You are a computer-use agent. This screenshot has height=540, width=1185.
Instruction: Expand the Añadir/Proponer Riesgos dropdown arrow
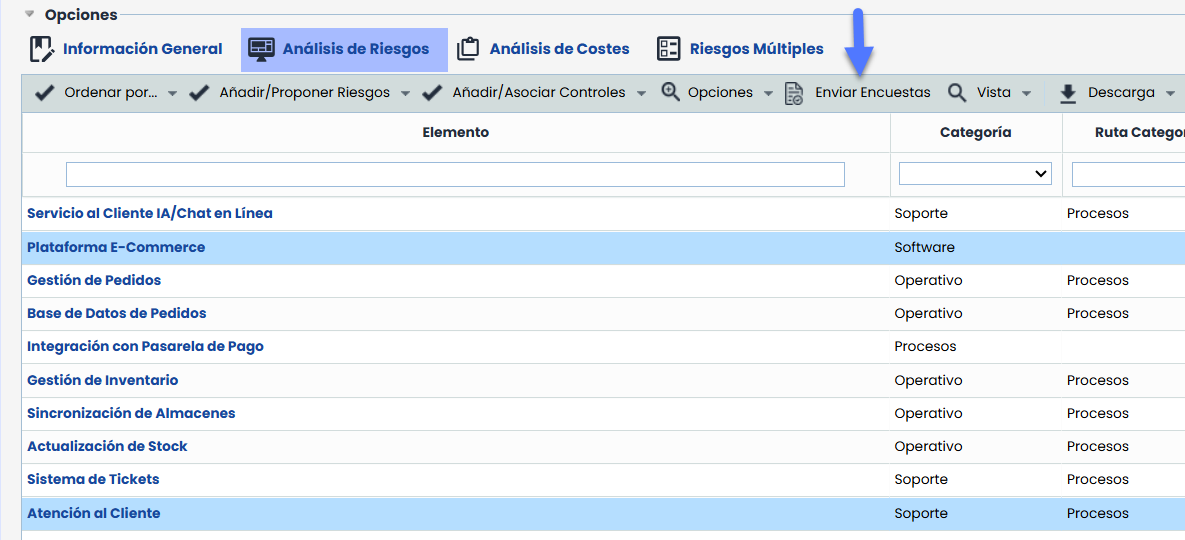[405, 94]
